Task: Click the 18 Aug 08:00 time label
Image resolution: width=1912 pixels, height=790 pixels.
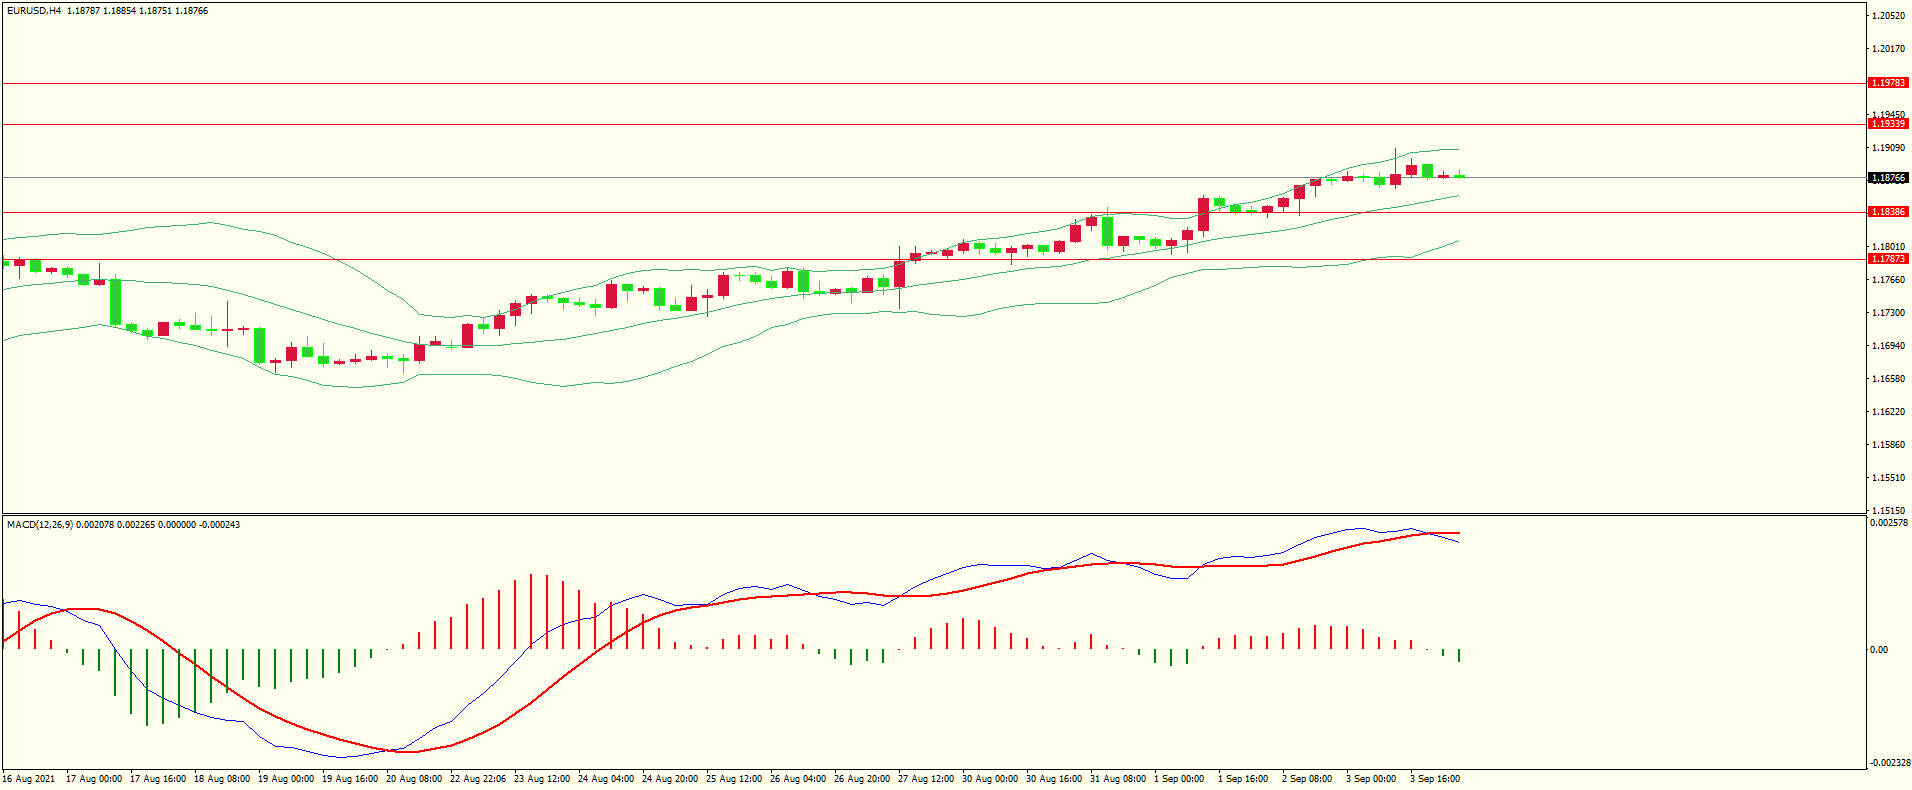Action: (x=222, y=779)
